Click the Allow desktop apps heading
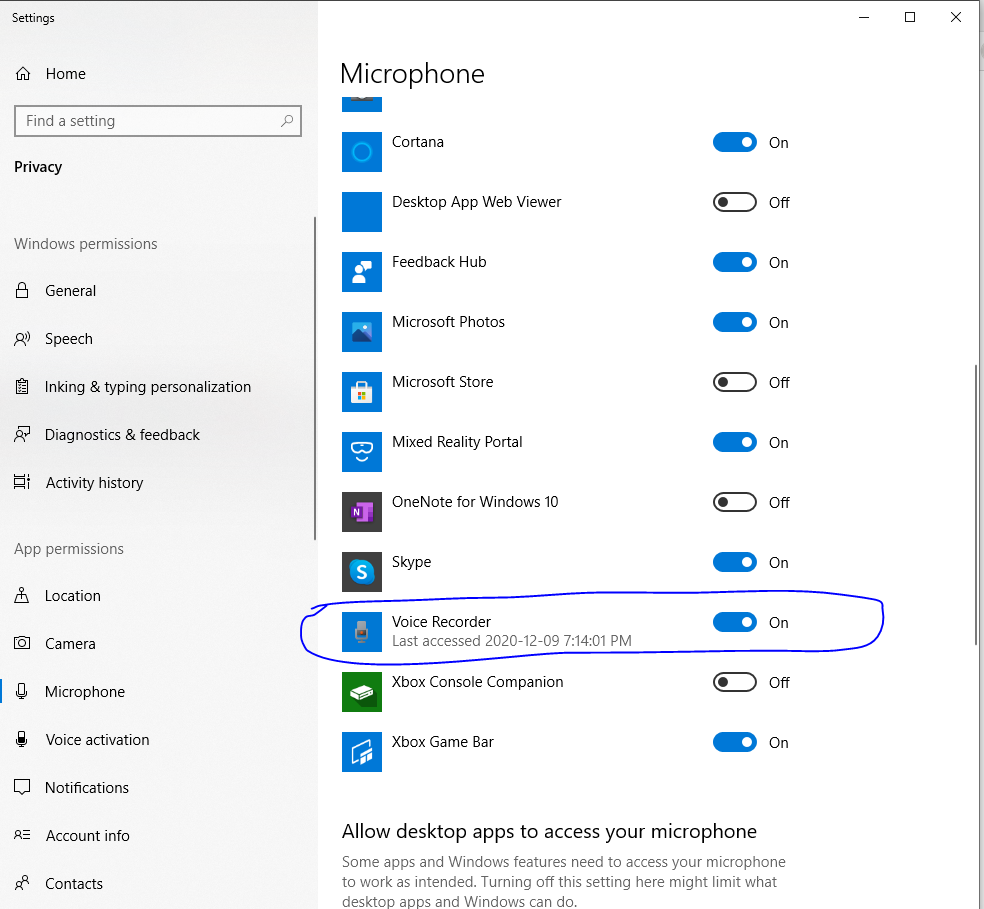The image size is (984, 909). (x=549, y=831)
